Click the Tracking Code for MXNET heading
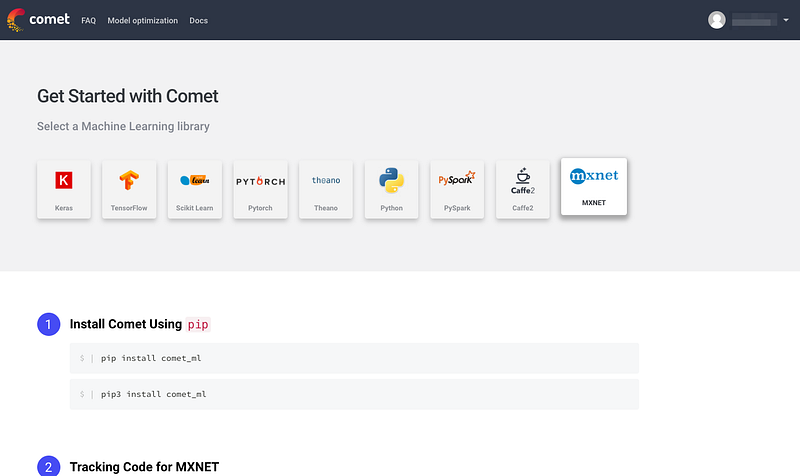 (x=144, y=467)
